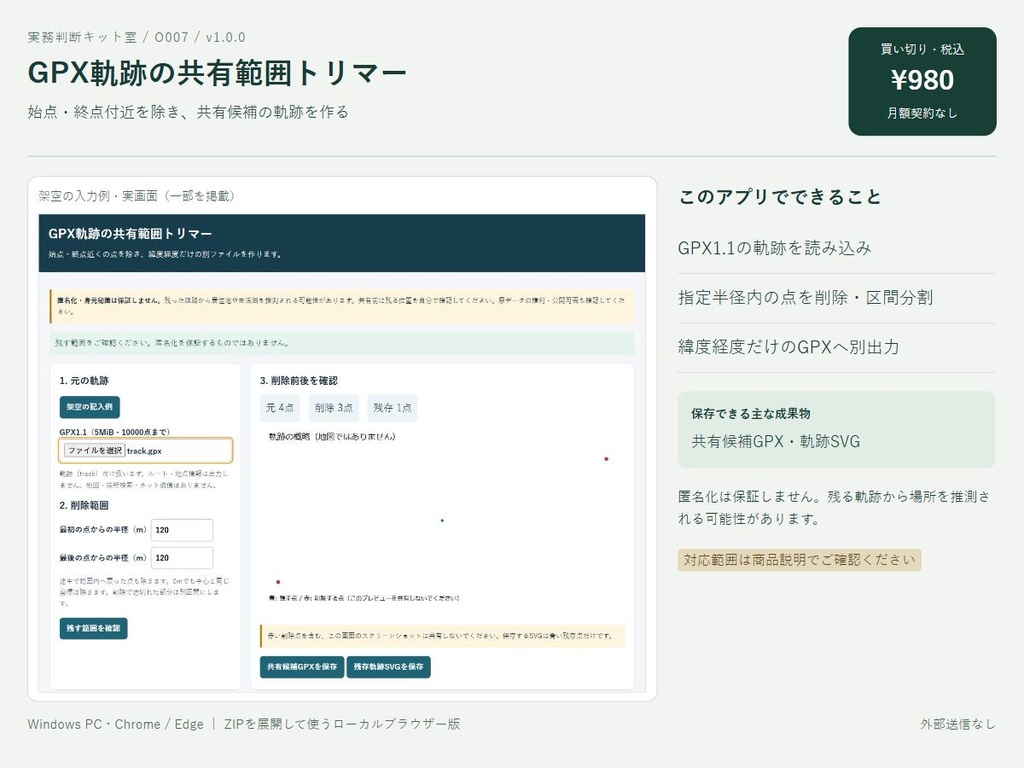Click the 1. 元の軌跡 section heading

tap(84, 380)
